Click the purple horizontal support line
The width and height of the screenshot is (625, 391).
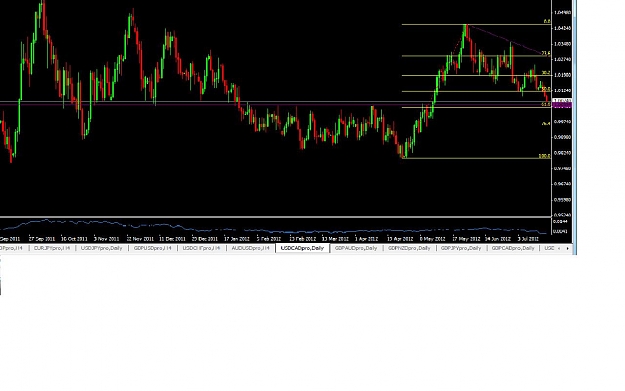[x=275, y=105]
